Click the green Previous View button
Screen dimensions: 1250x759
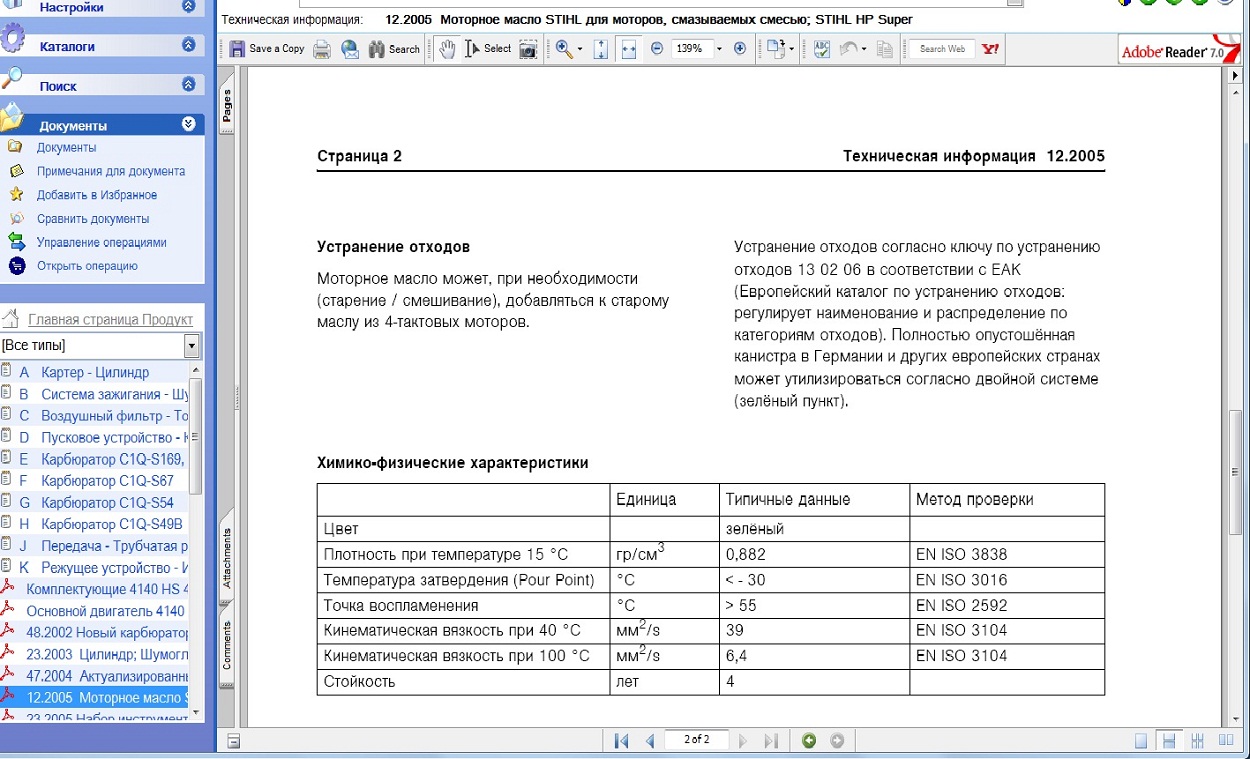(x=809, y=741)
